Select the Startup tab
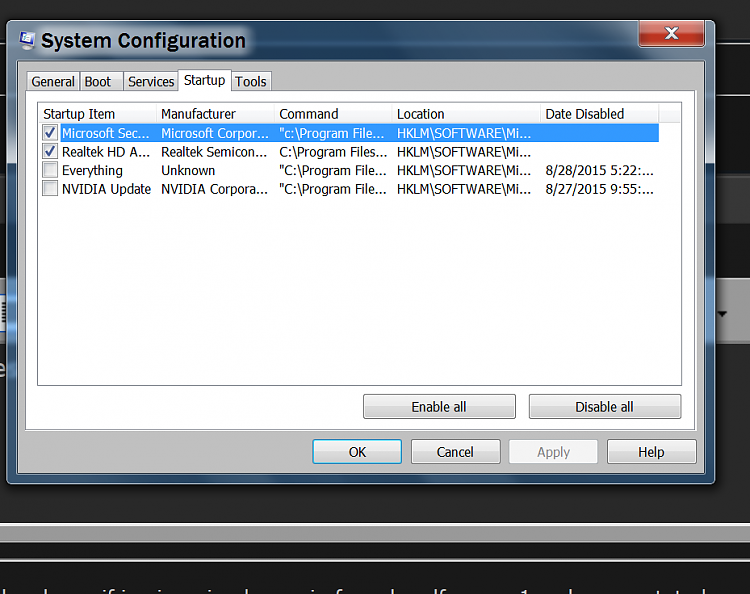The height and width of the screenshot is (594, 750). pos(205,80)
